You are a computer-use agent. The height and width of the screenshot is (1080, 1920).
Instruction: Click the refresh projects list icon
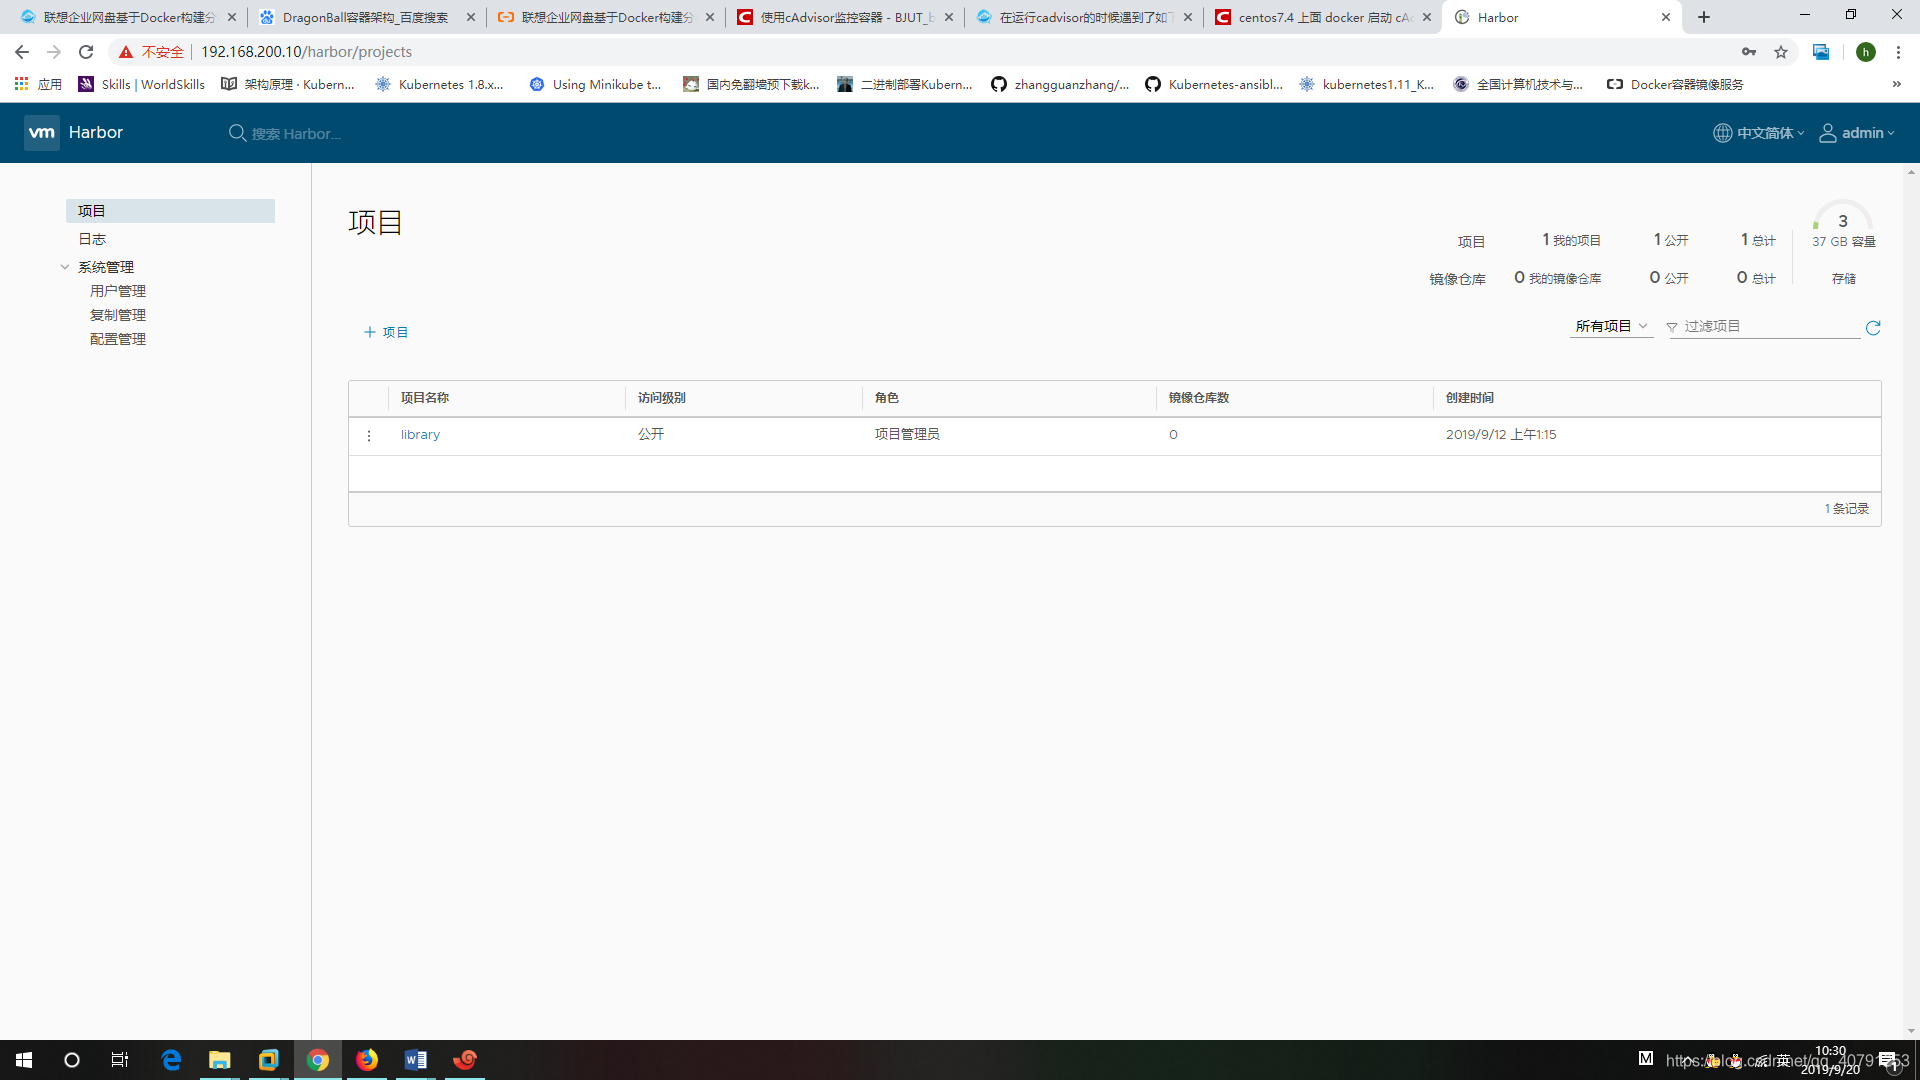click(x=1873, y=328)
